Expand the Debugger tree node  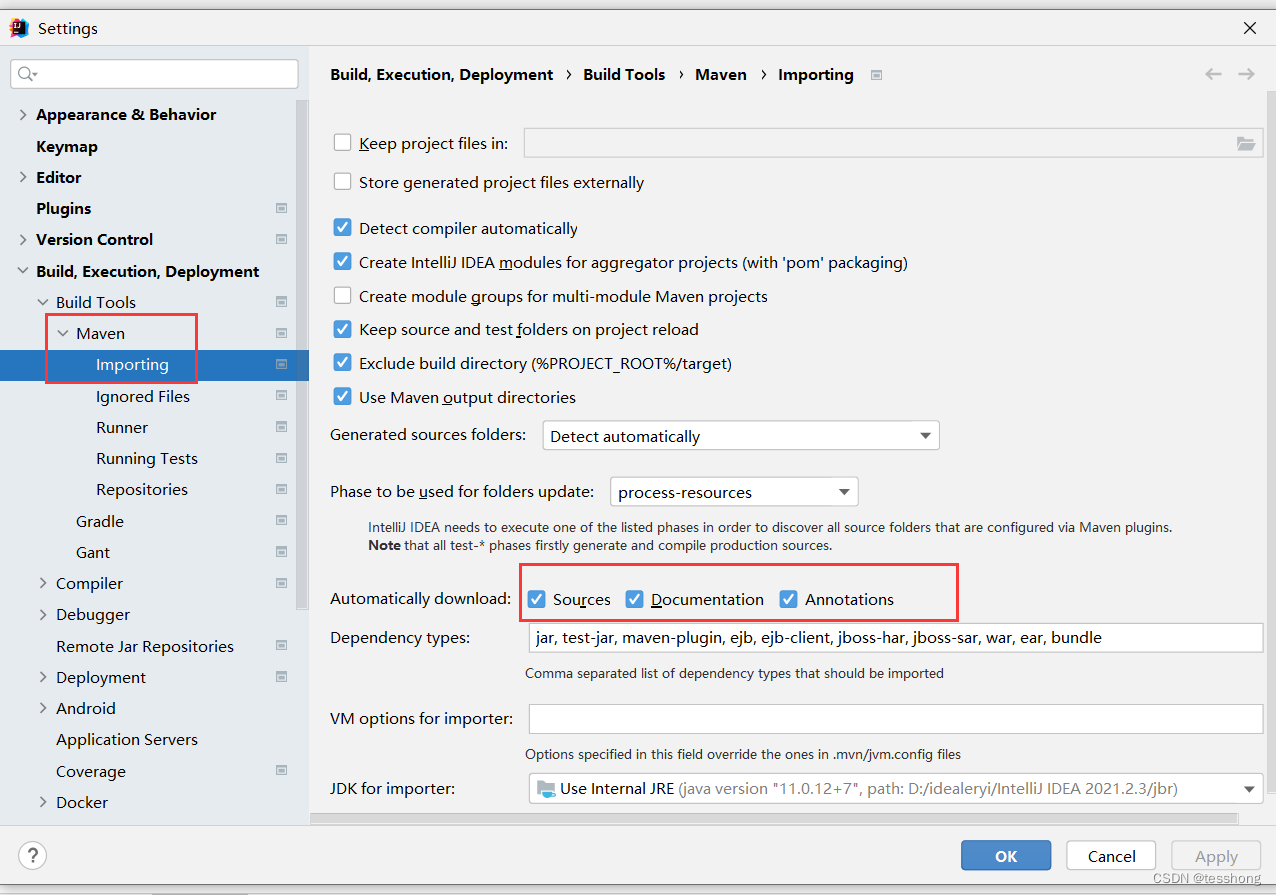[43, 615]
